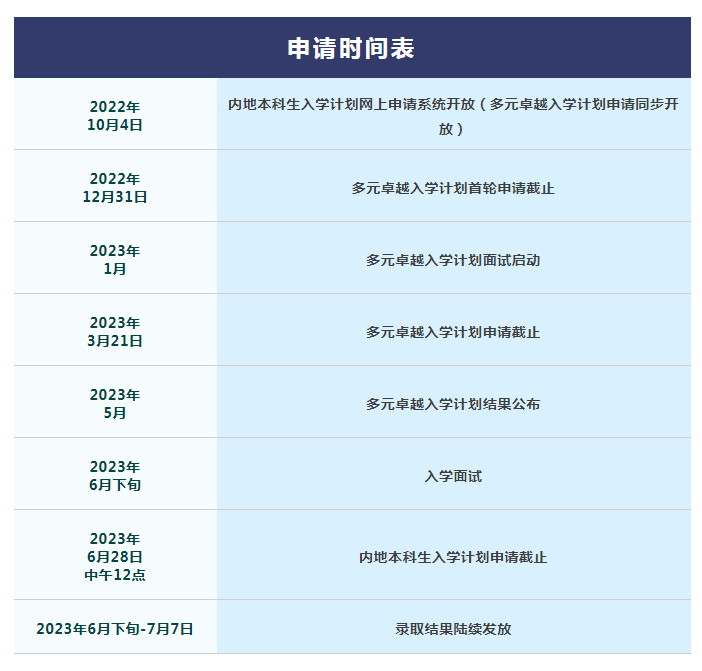Click the 申请时间表 table header
Screen dimensions: 702x671
pos(351,48)
